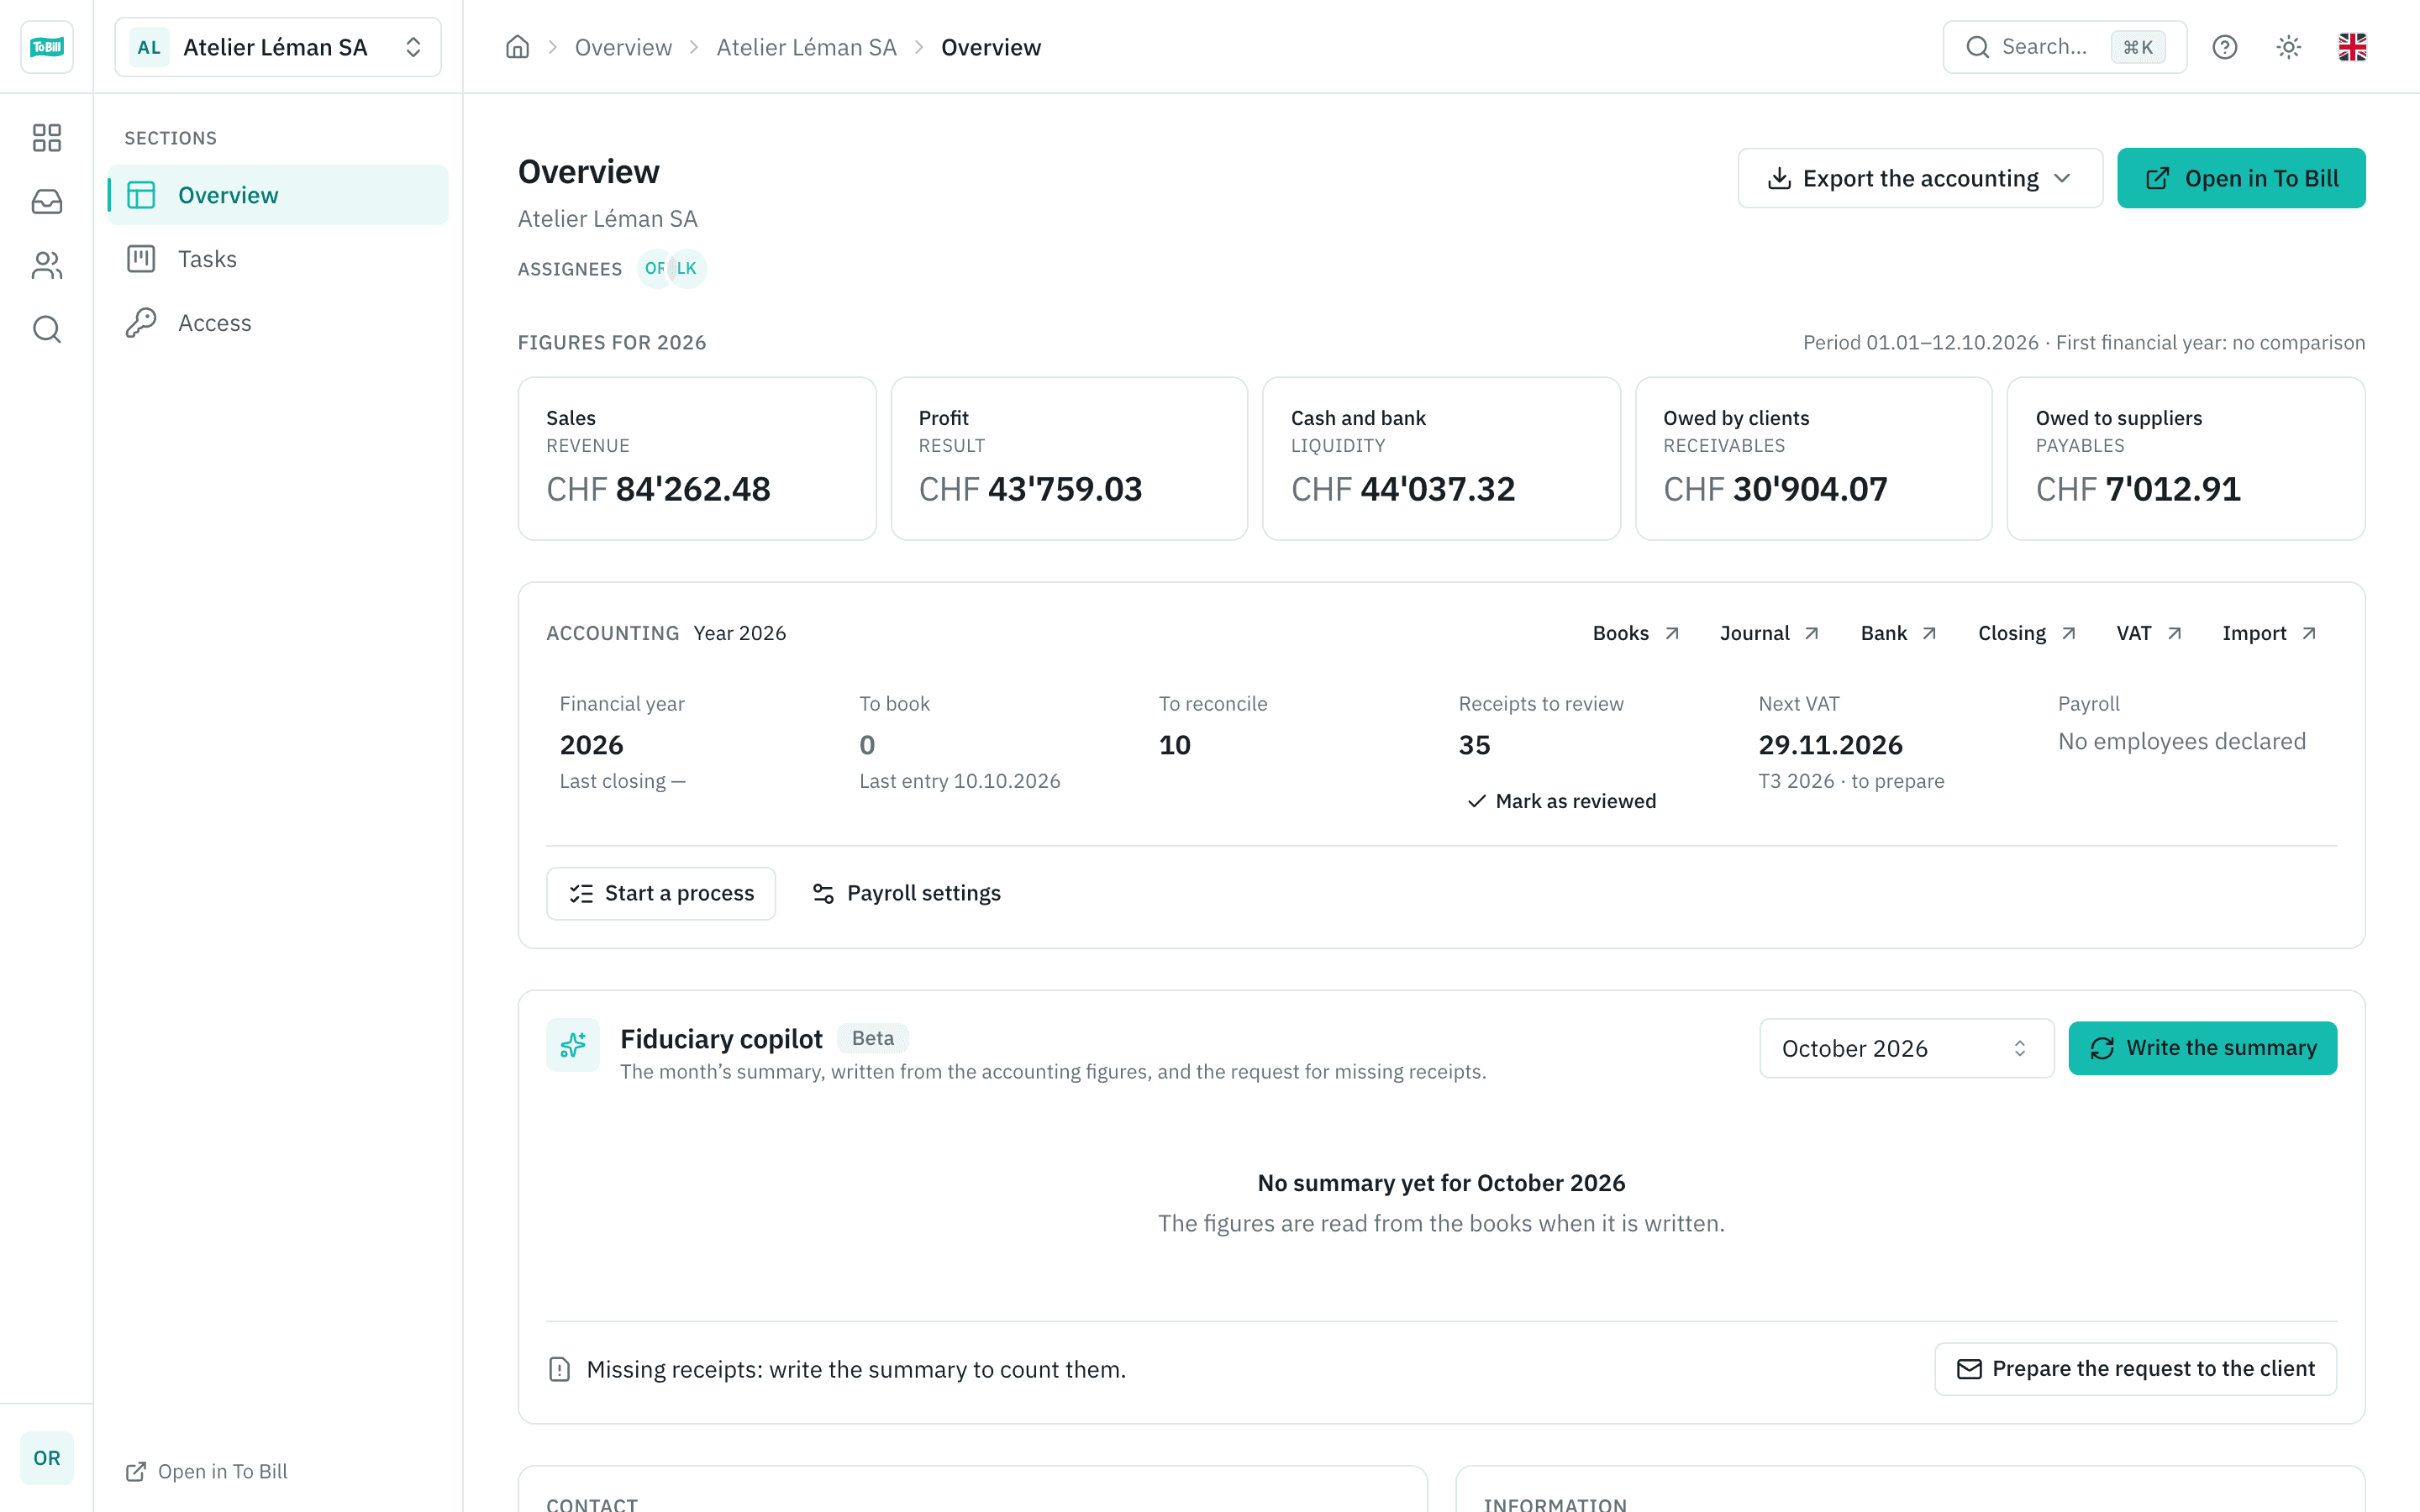Viewport: 2420px width, 1512px height.
Task: Select Overview in the sections sidebar
Action: (278, 195)
